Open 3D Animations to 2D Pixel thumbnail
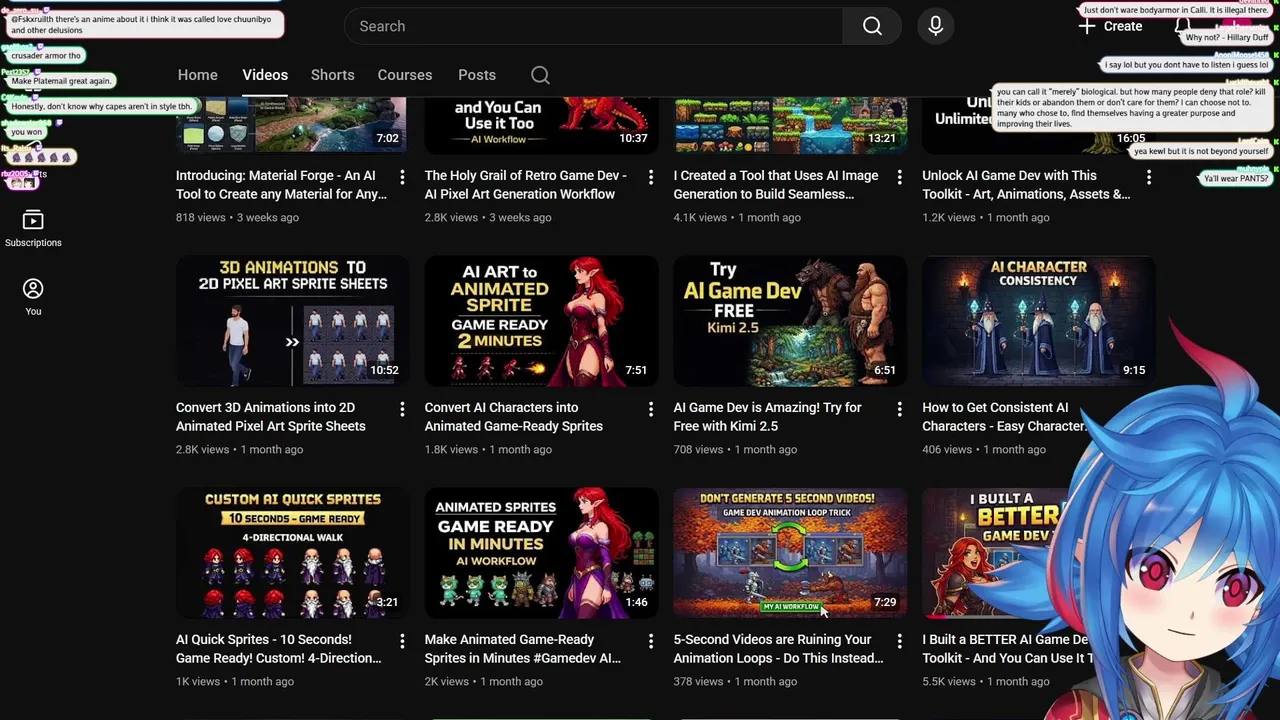1280x720 pixels. pyautogui.click(x=292, y=321)
